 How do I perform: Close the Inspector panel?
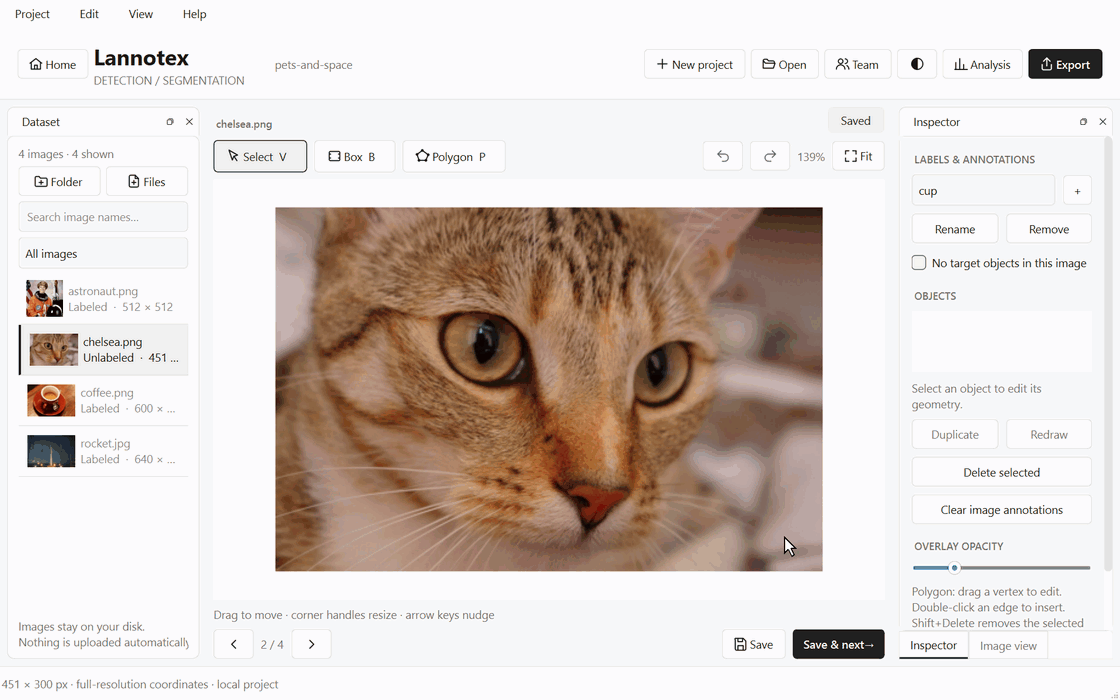[x=1103, y=121]
